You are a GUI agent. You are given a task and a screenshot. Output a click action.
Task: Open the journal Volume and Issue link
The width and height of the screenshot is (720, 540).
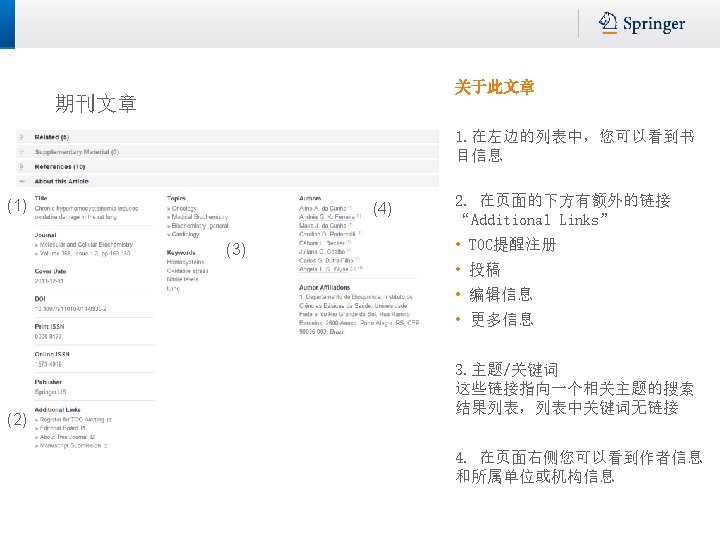tap(85, 253)
